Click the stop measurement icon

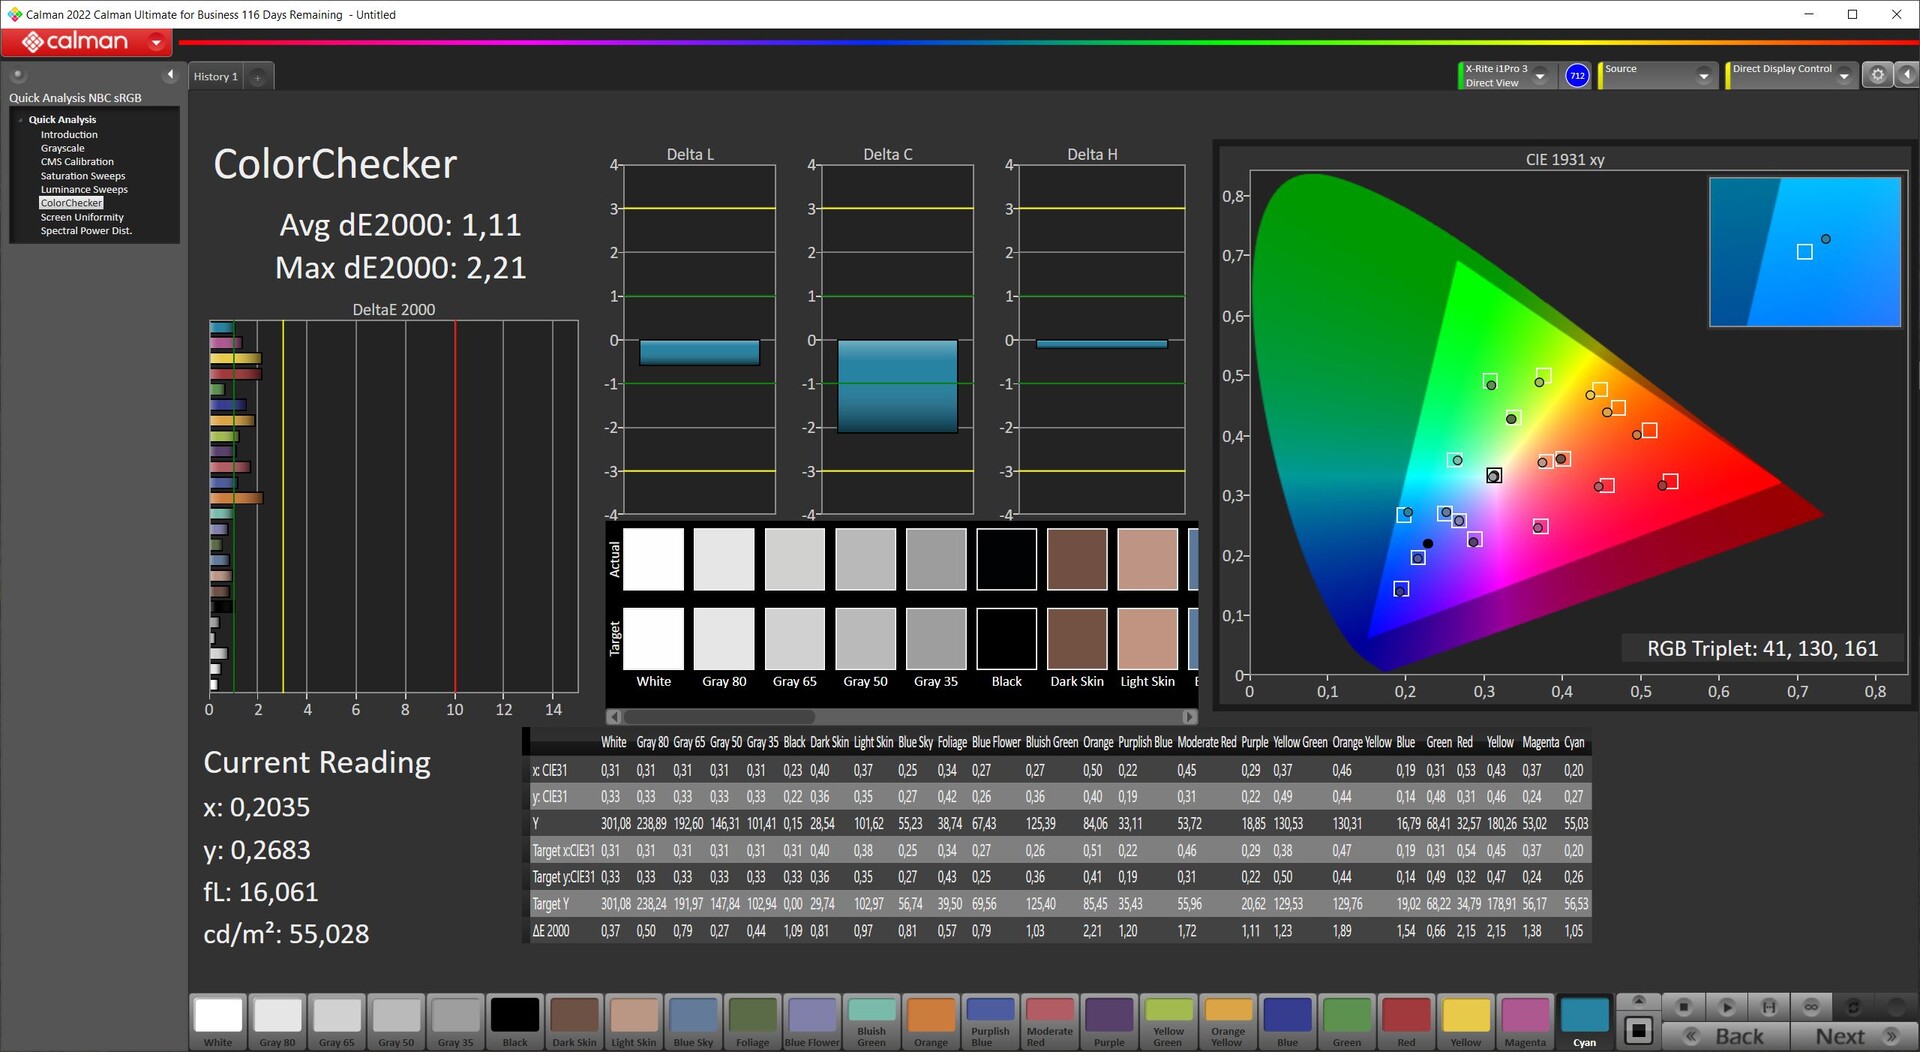(1684, 1007)
